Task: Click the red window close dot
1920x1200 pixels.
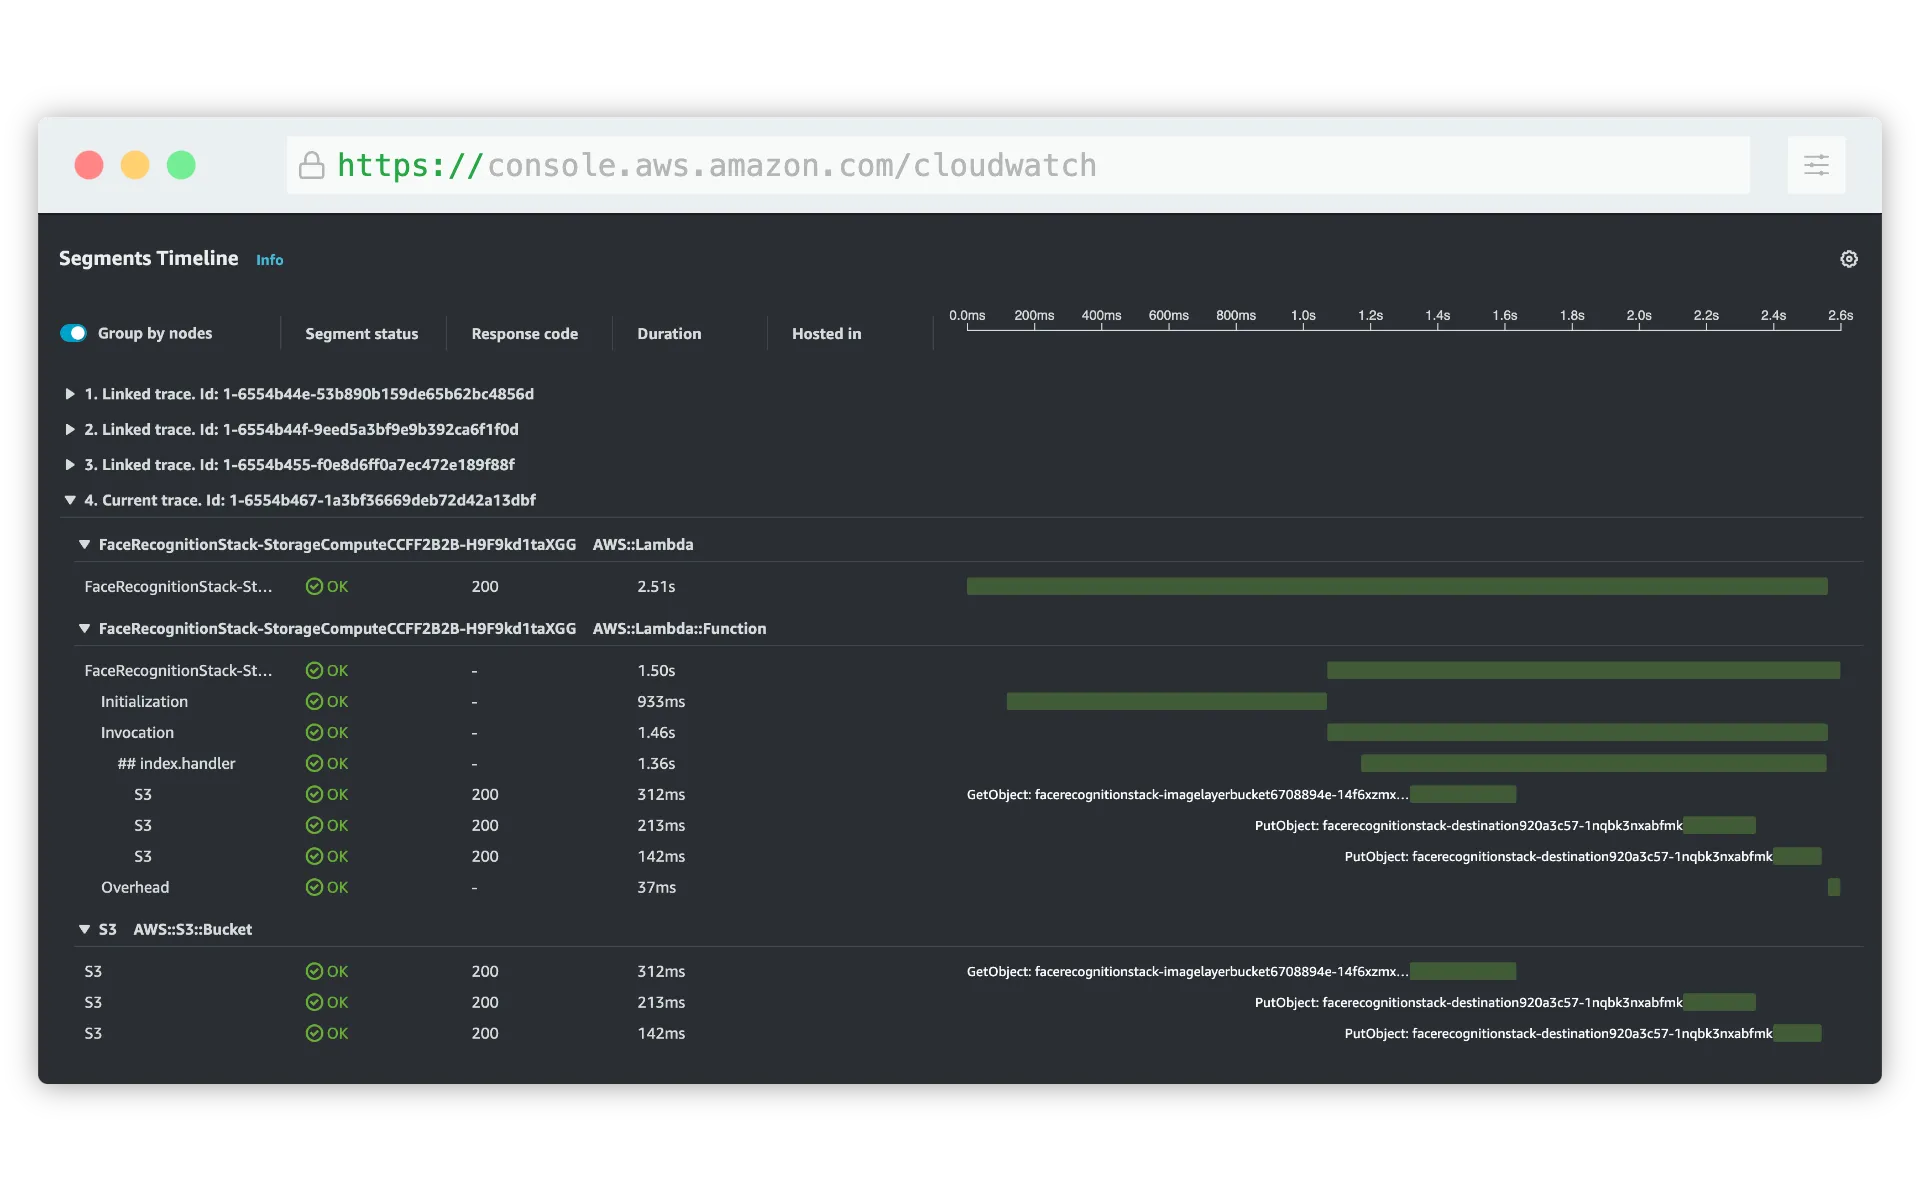Action: point(89,165)
